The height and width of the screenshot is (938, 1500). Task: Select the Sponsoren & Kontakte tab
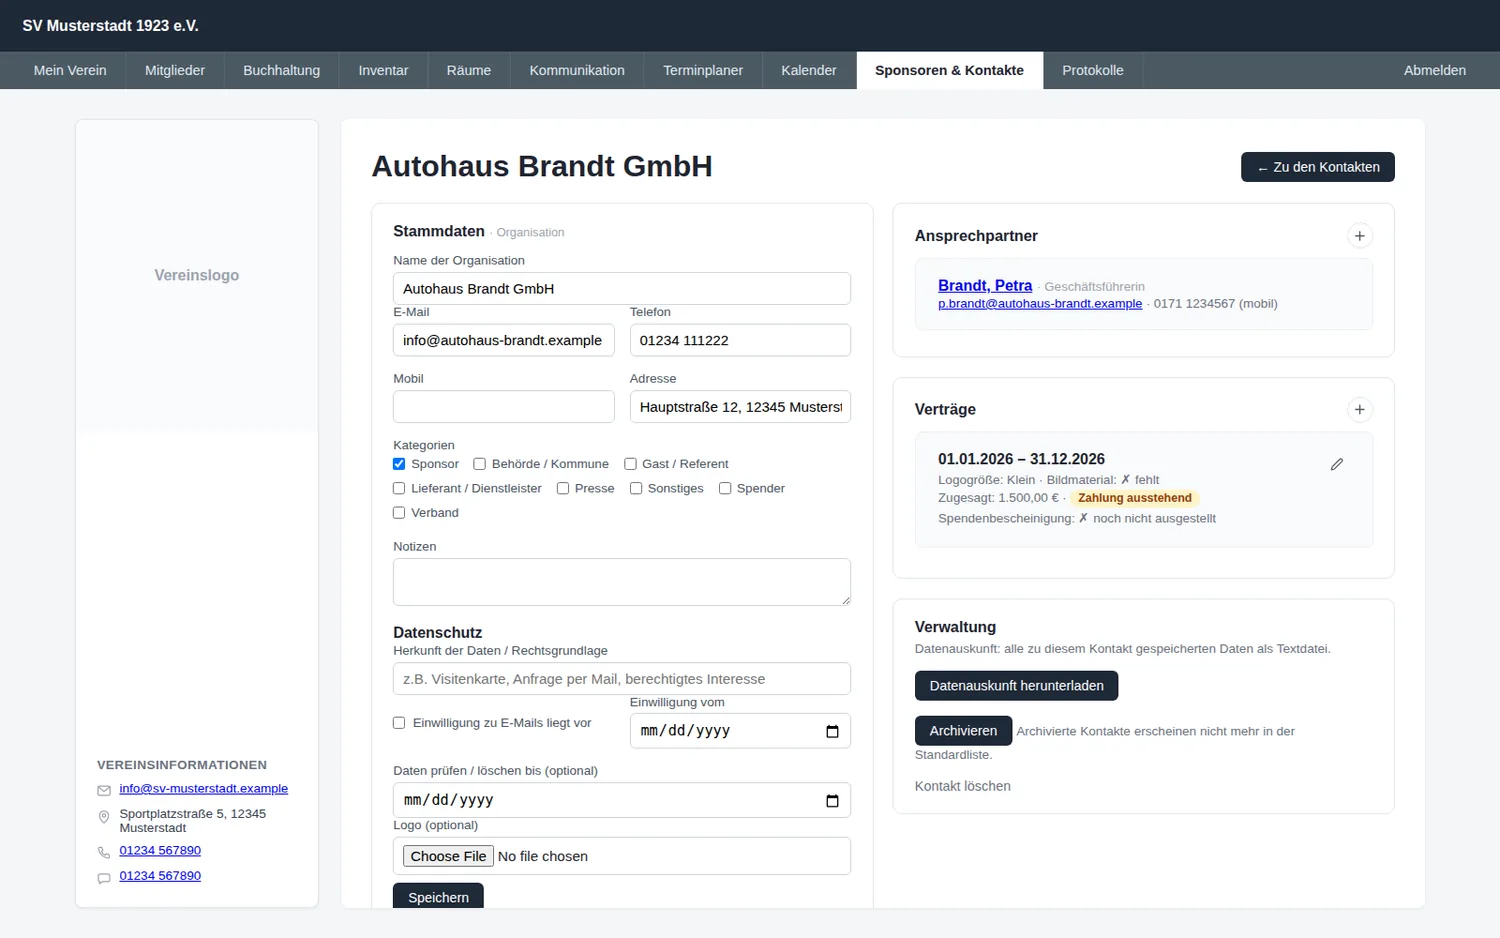tap(949, 70)
